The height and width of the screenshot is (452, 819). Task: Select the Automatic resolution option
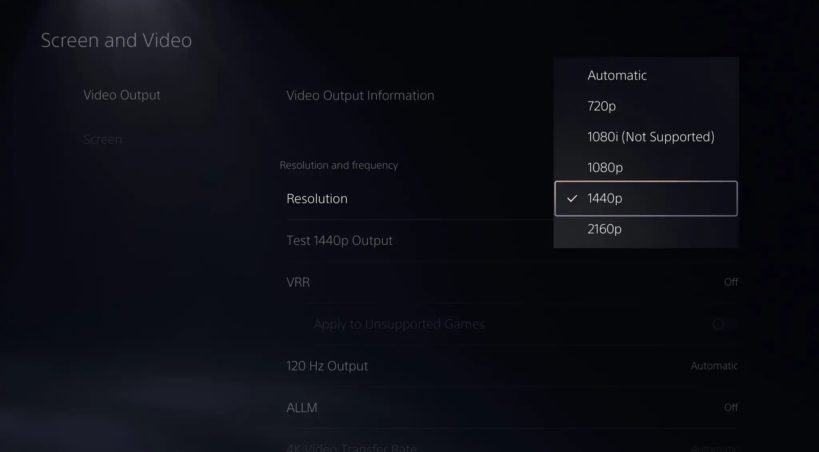click(617, 75)
